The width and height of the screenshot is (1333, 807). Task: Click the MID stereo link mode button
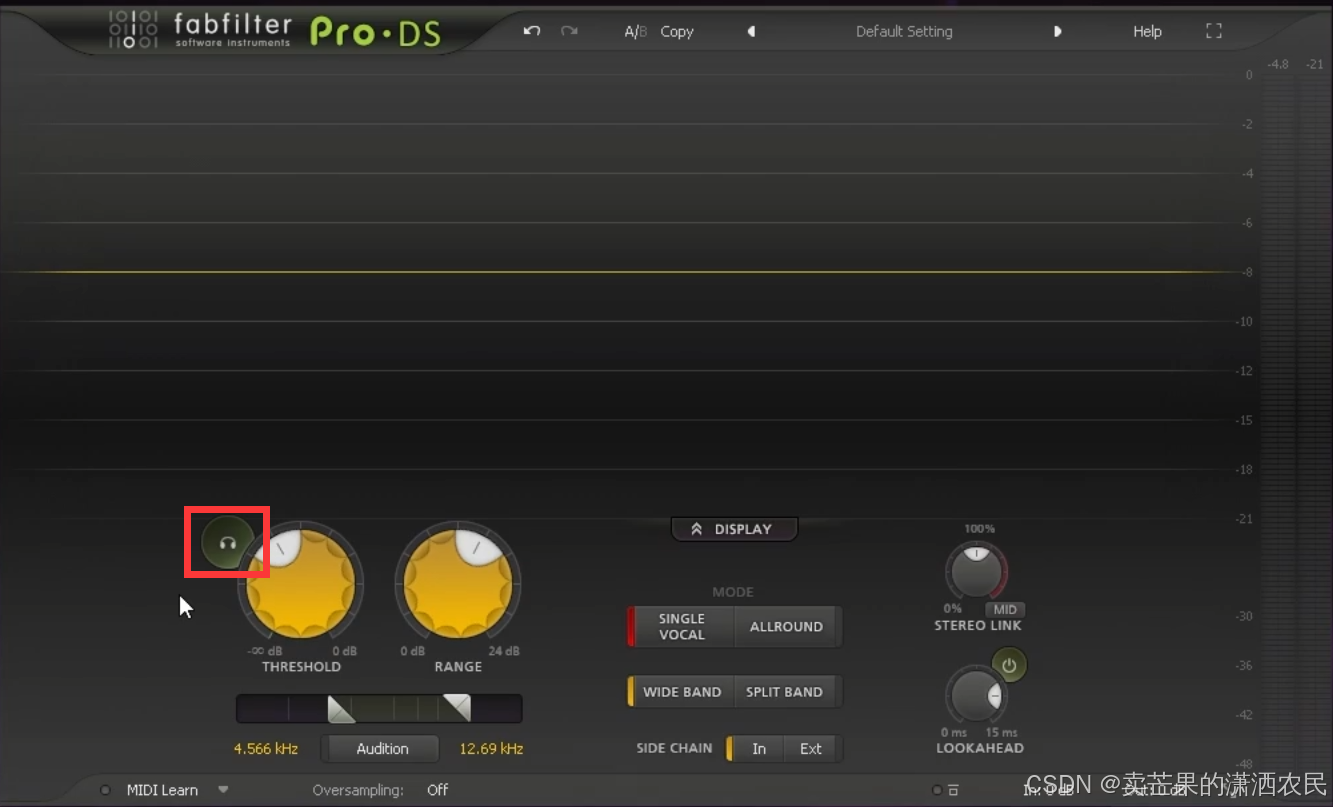click(x=1005, y=610)
